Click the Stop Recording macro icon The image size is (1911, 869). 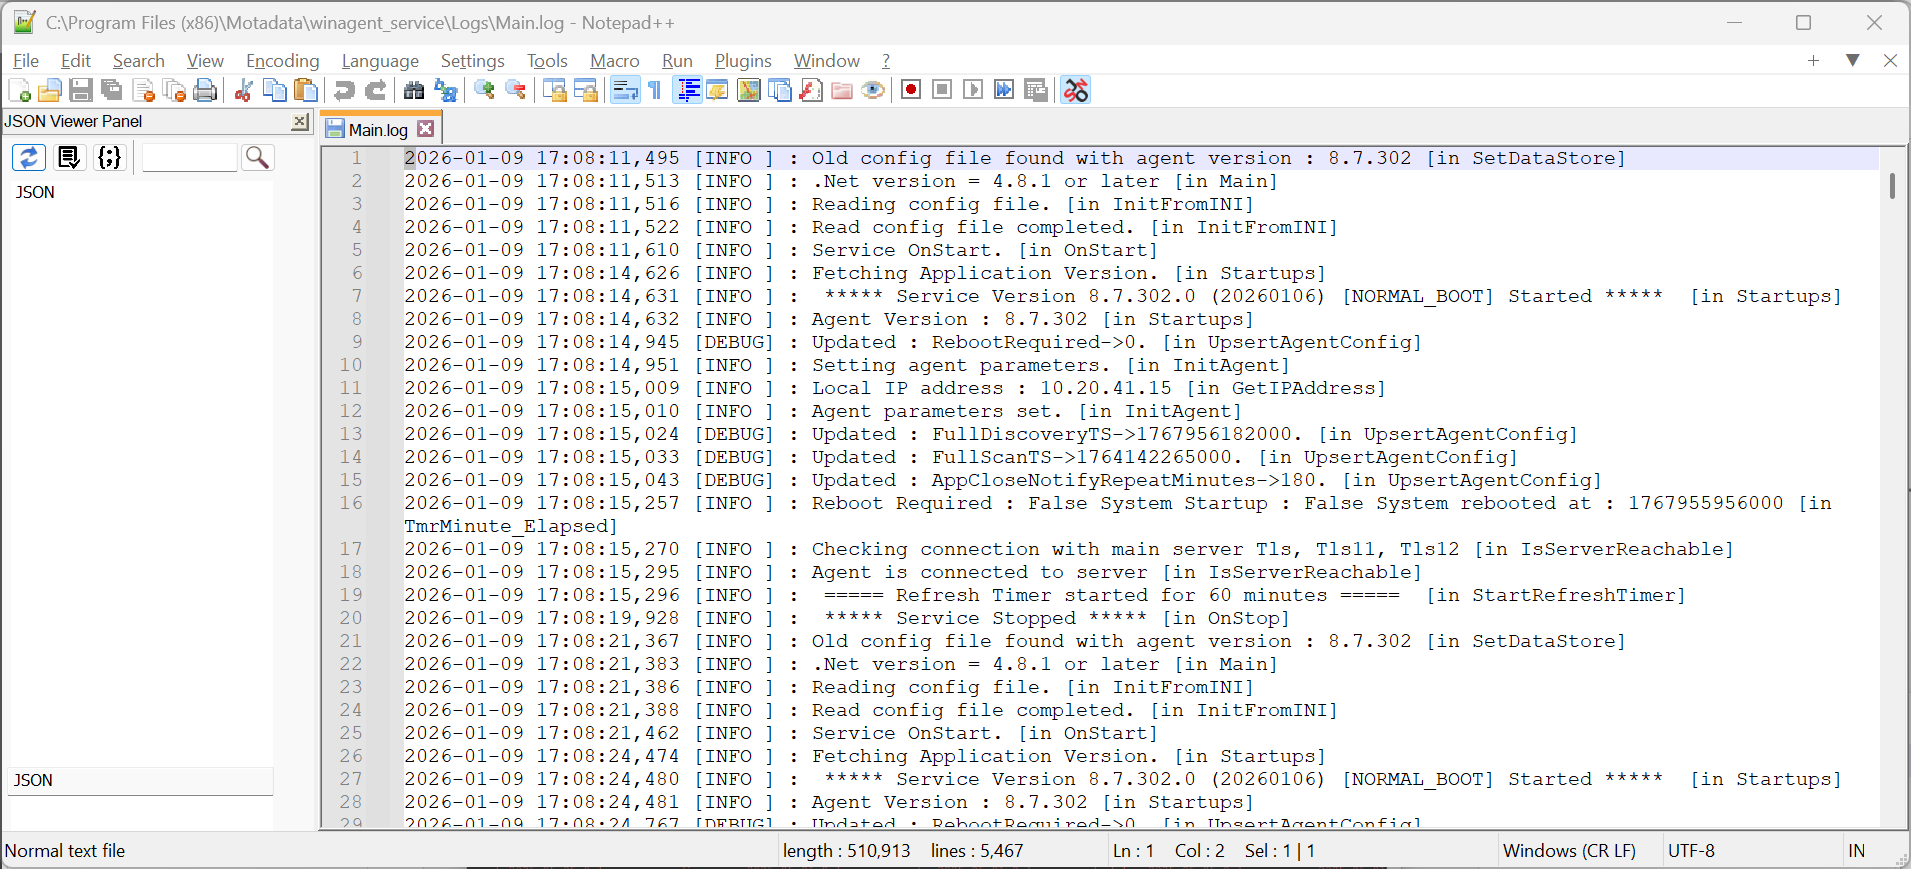click(942, 90)
